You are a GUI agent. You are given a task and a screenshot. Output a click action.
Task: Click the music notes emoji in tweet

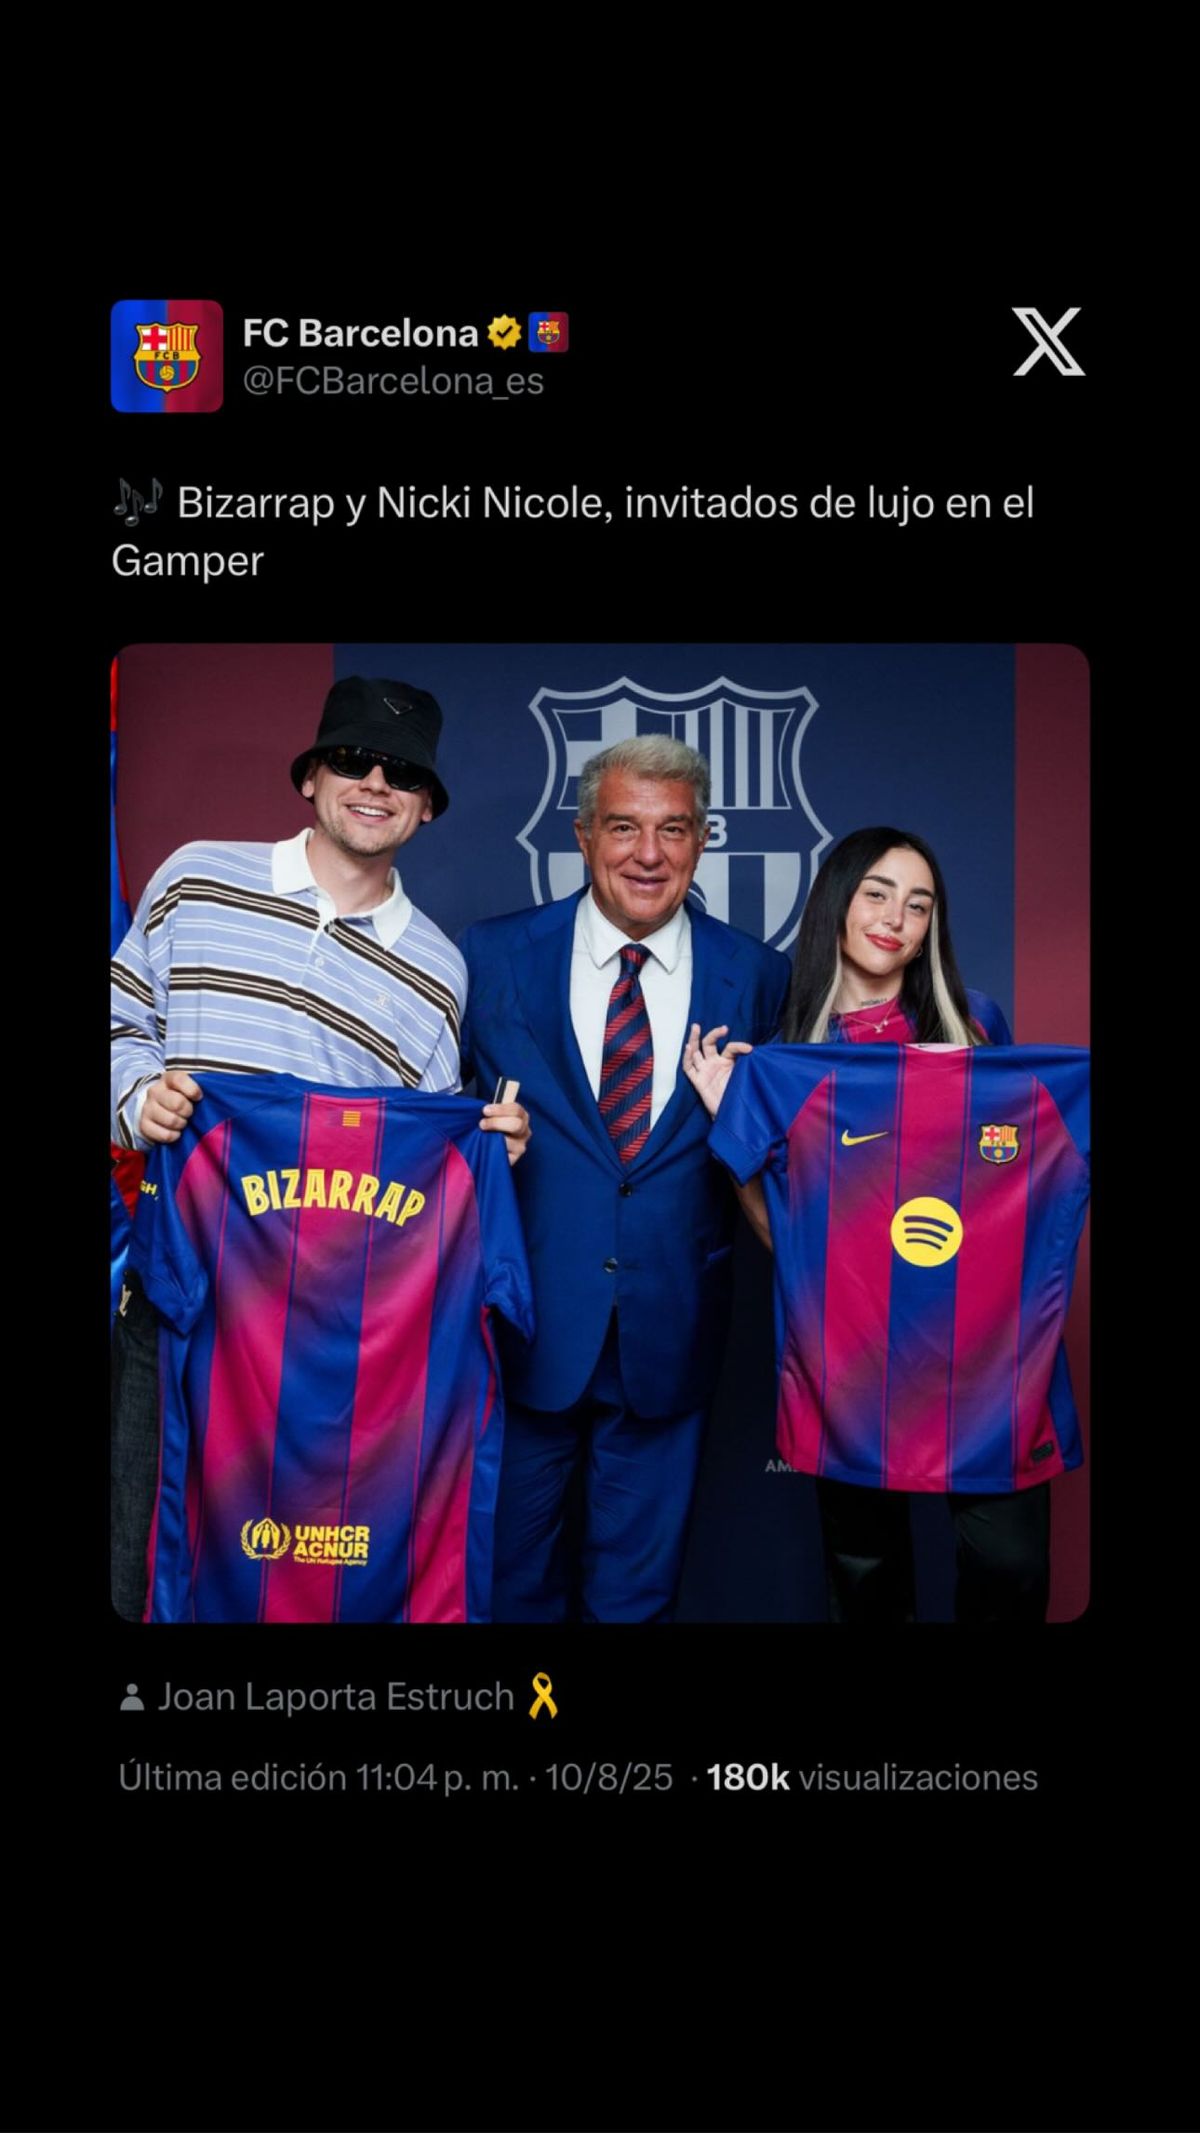click(x=137, y=503)
